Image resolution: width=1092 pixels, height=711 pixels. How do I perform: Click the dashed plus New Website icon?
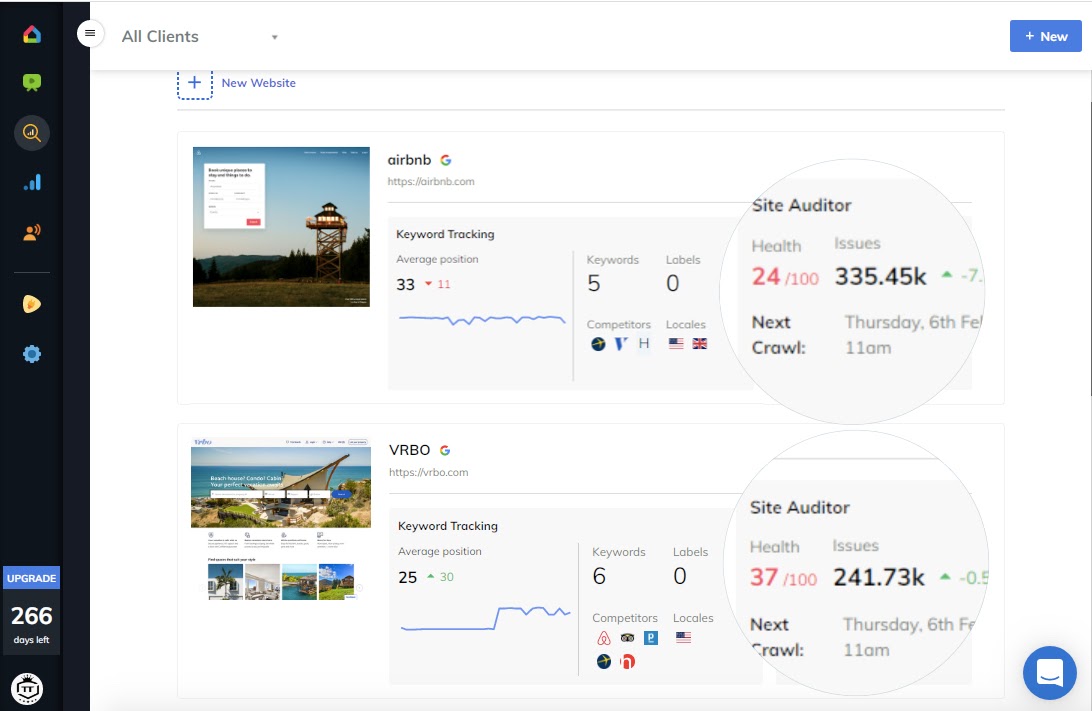(x=194, y=83)
